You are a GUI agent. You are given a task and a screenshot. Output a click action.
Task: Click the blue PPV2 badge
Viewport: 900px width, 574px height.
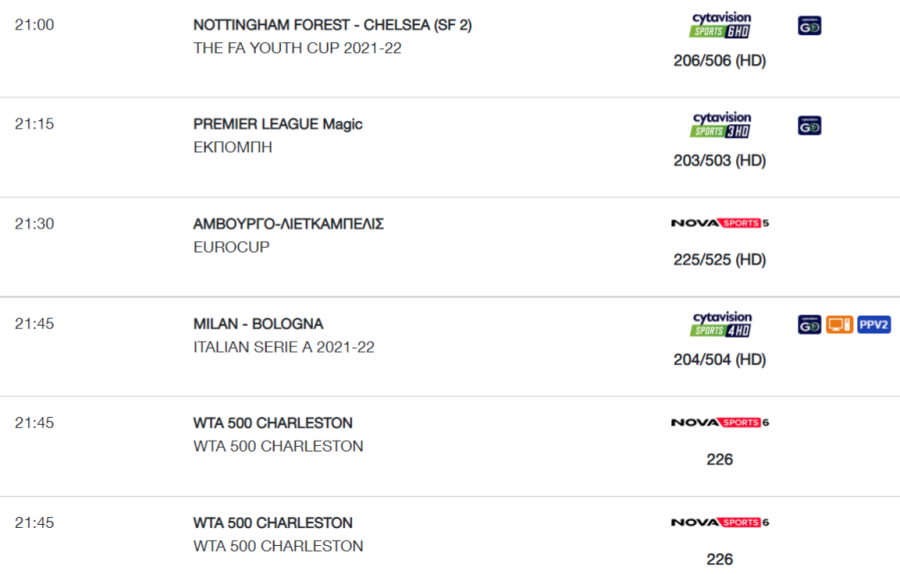pyautogui.click(x=874, y=325)
